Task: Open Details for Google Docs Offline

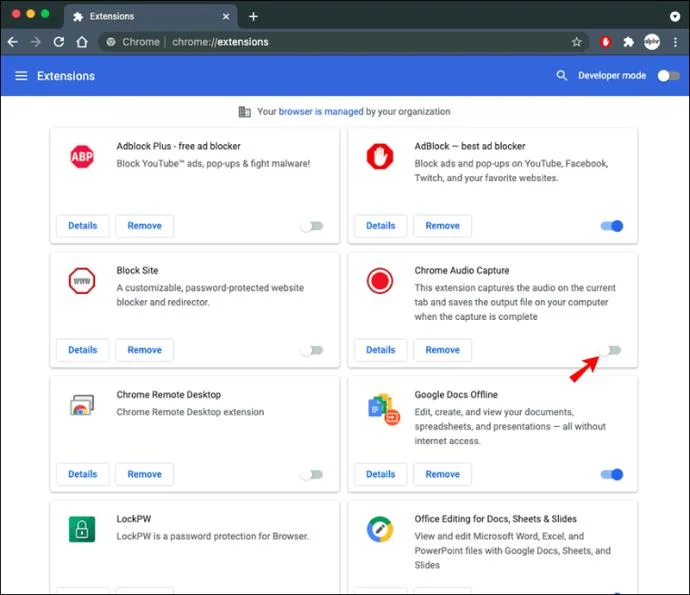Action: (x=381, y=474)
